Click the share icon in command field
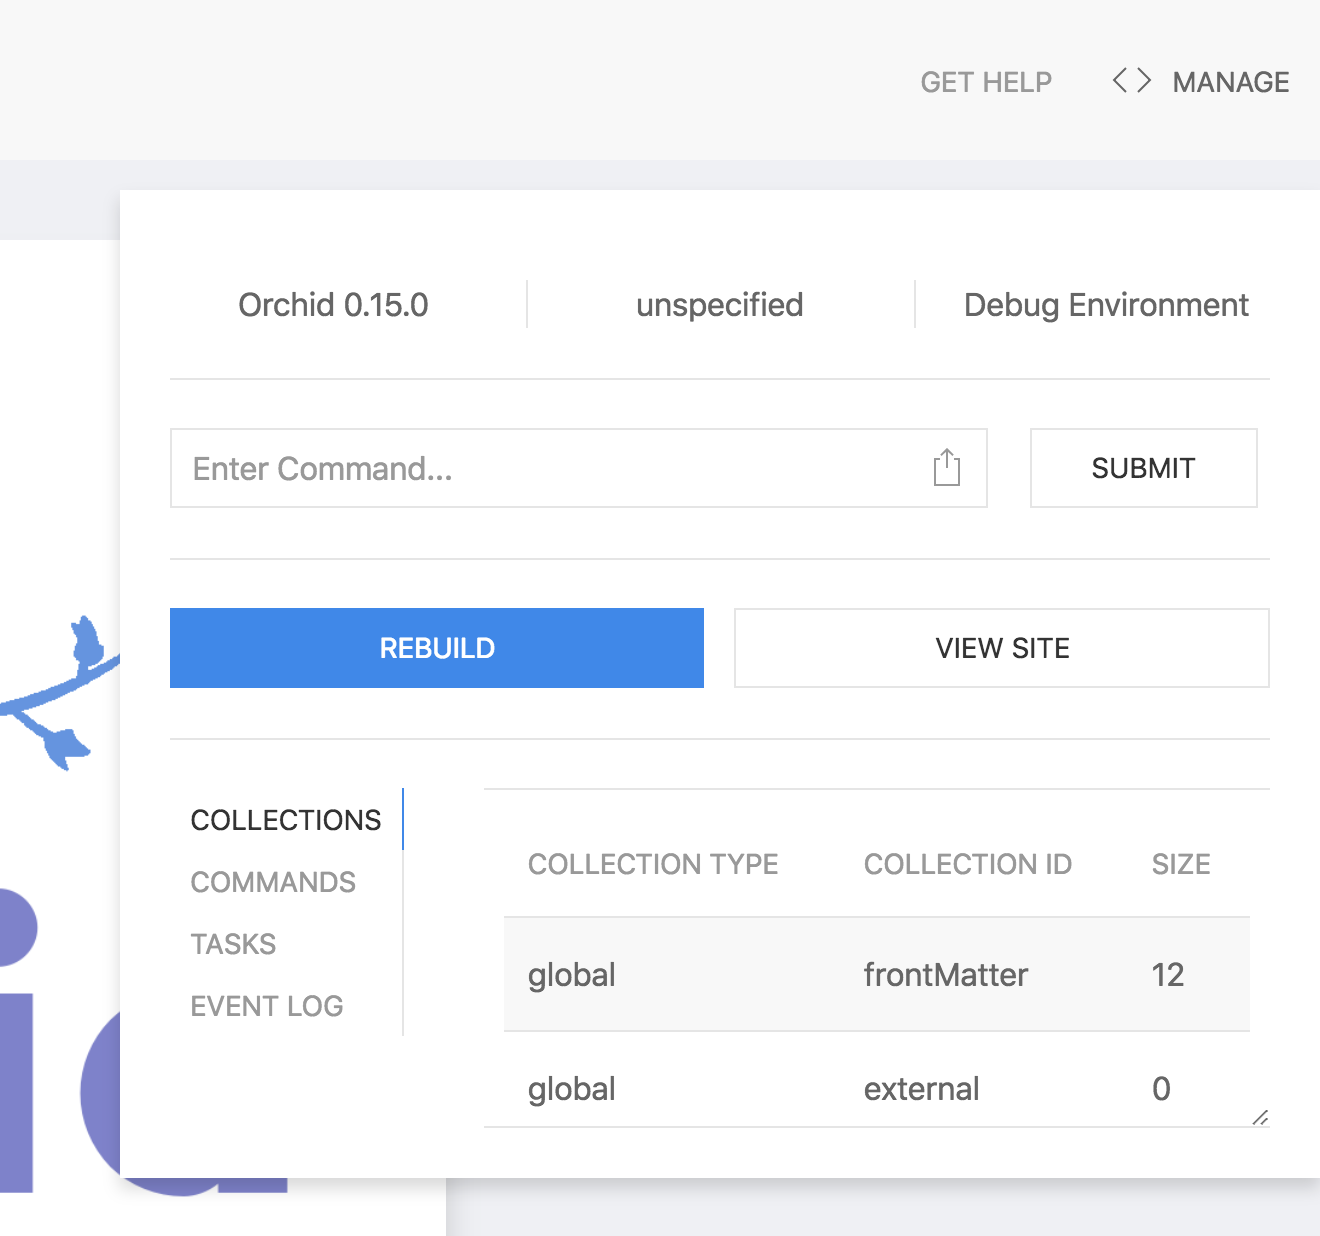Screen dimensions: 1320x1236 coord(946,468)
